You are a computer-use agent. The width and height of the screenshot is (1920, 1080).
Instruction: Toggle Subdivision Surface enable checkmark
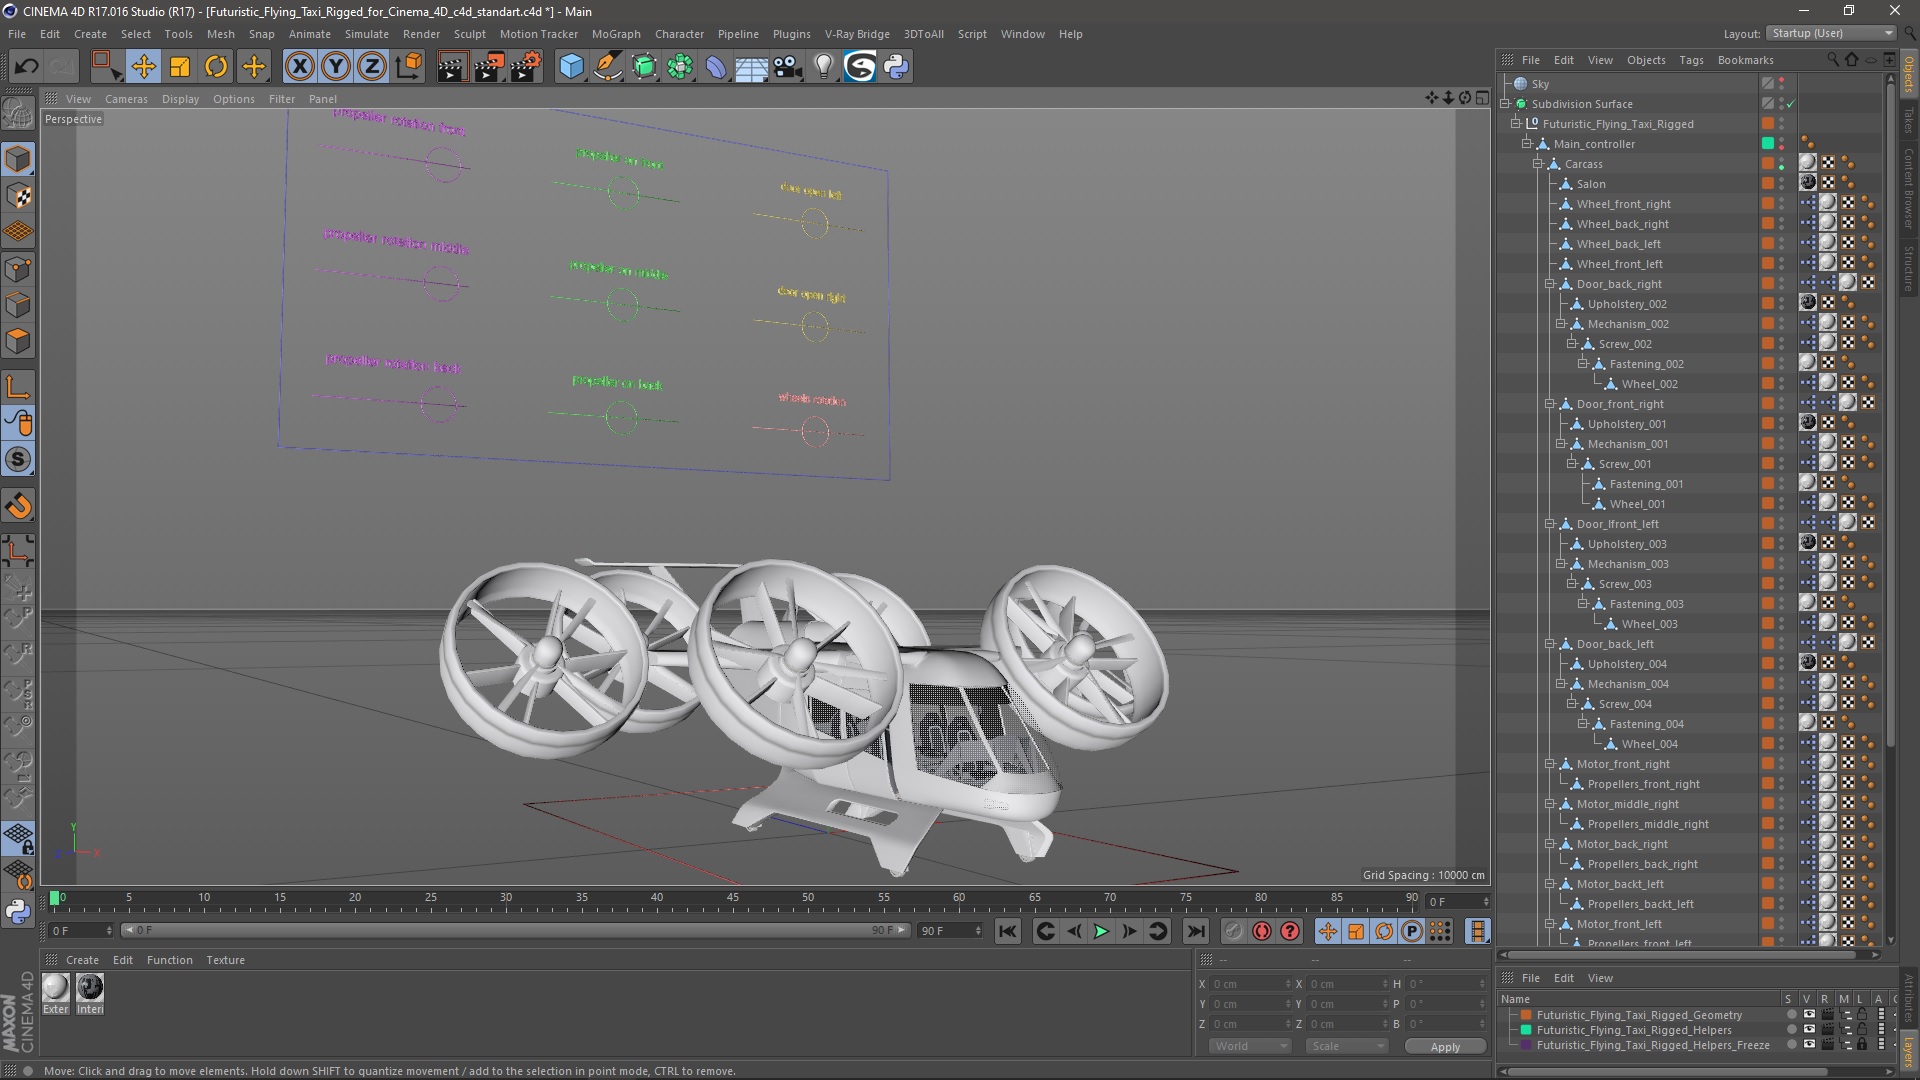1790,104
